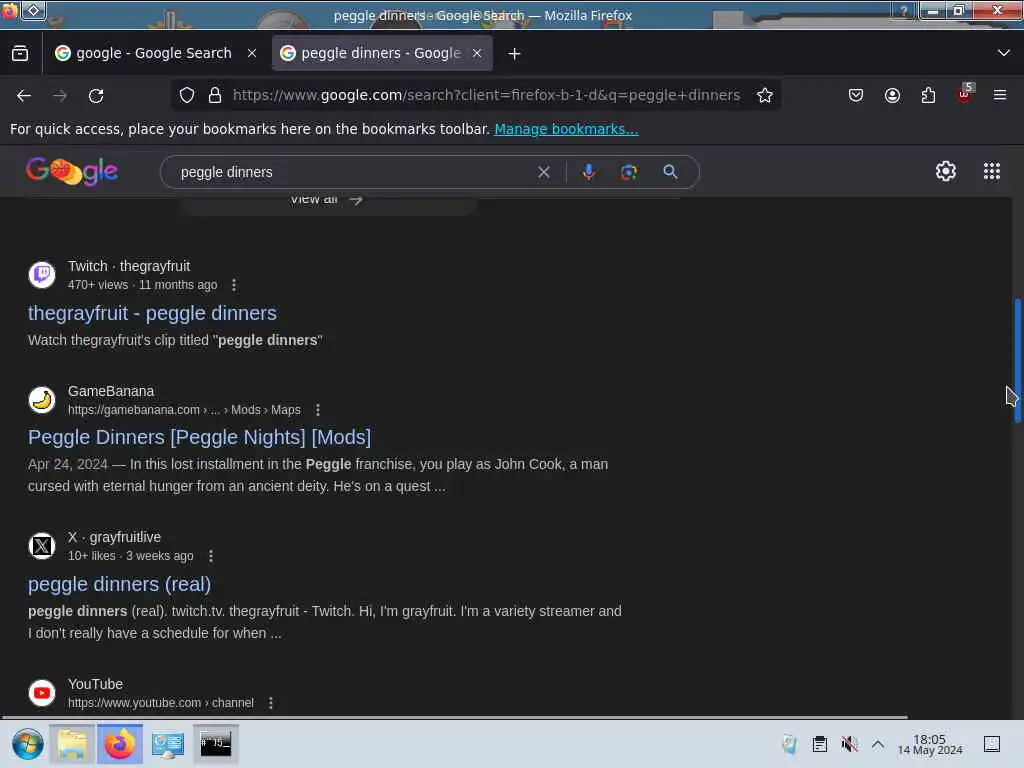The image size is (1024, 768).
Task: Click the vertical page scrollbar thumb
Action: (x=1017, y=360)
